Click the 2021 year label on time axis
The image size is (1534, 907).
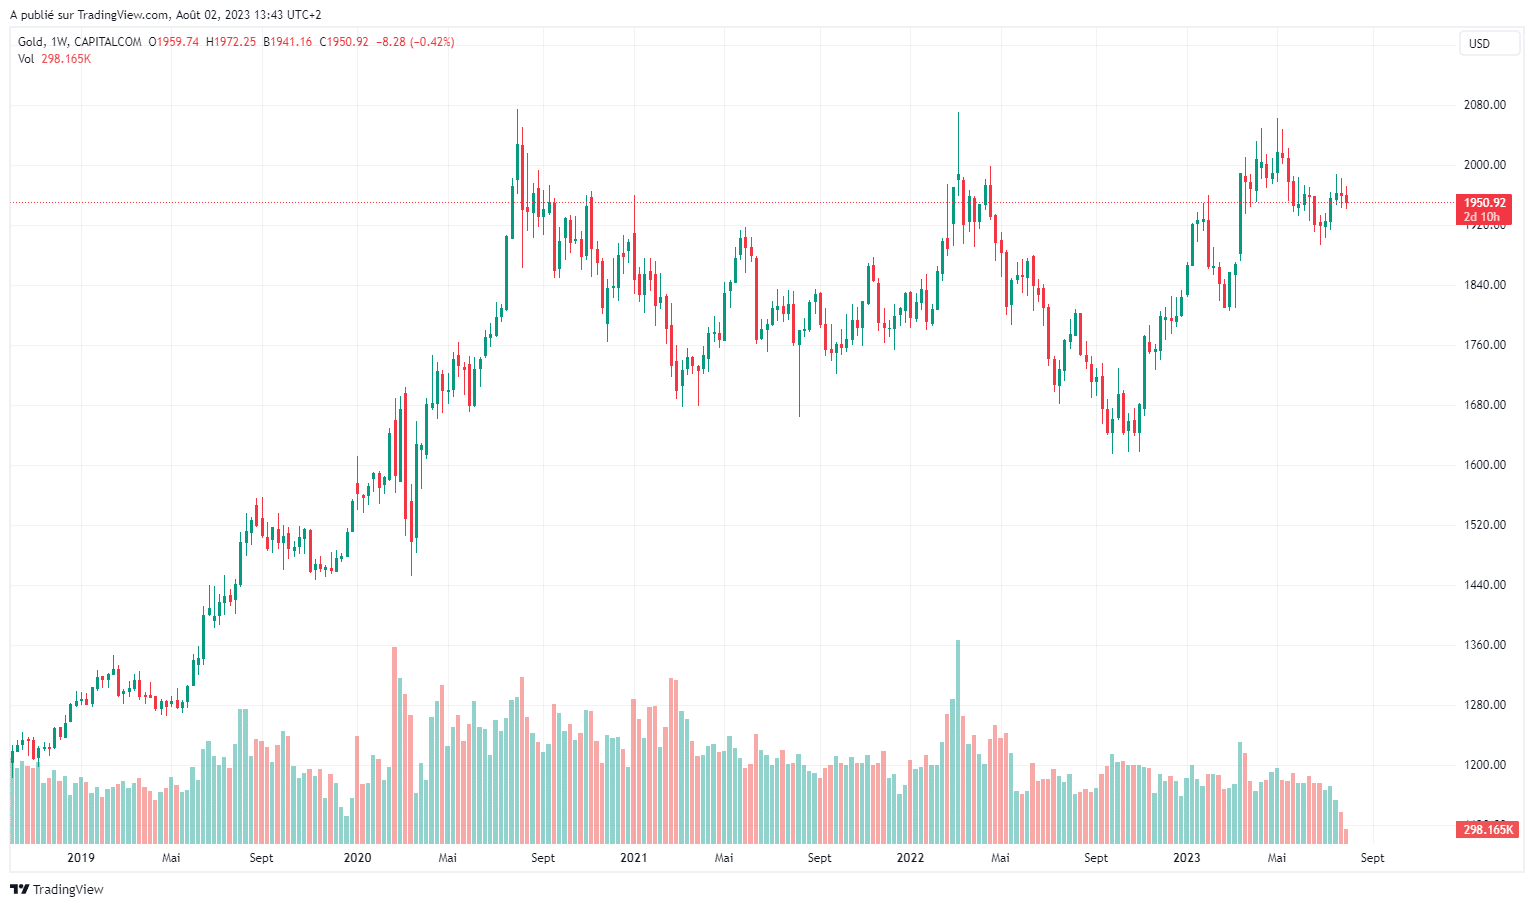point(634,858)
